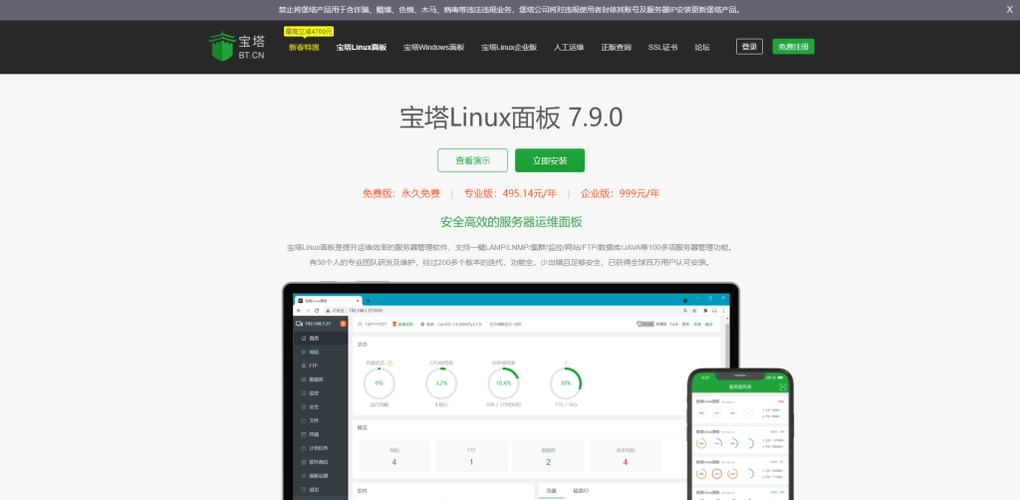Click mockup browser reload icon
The width and height of the screenshot is (1020, 500).
pos(317,311)
